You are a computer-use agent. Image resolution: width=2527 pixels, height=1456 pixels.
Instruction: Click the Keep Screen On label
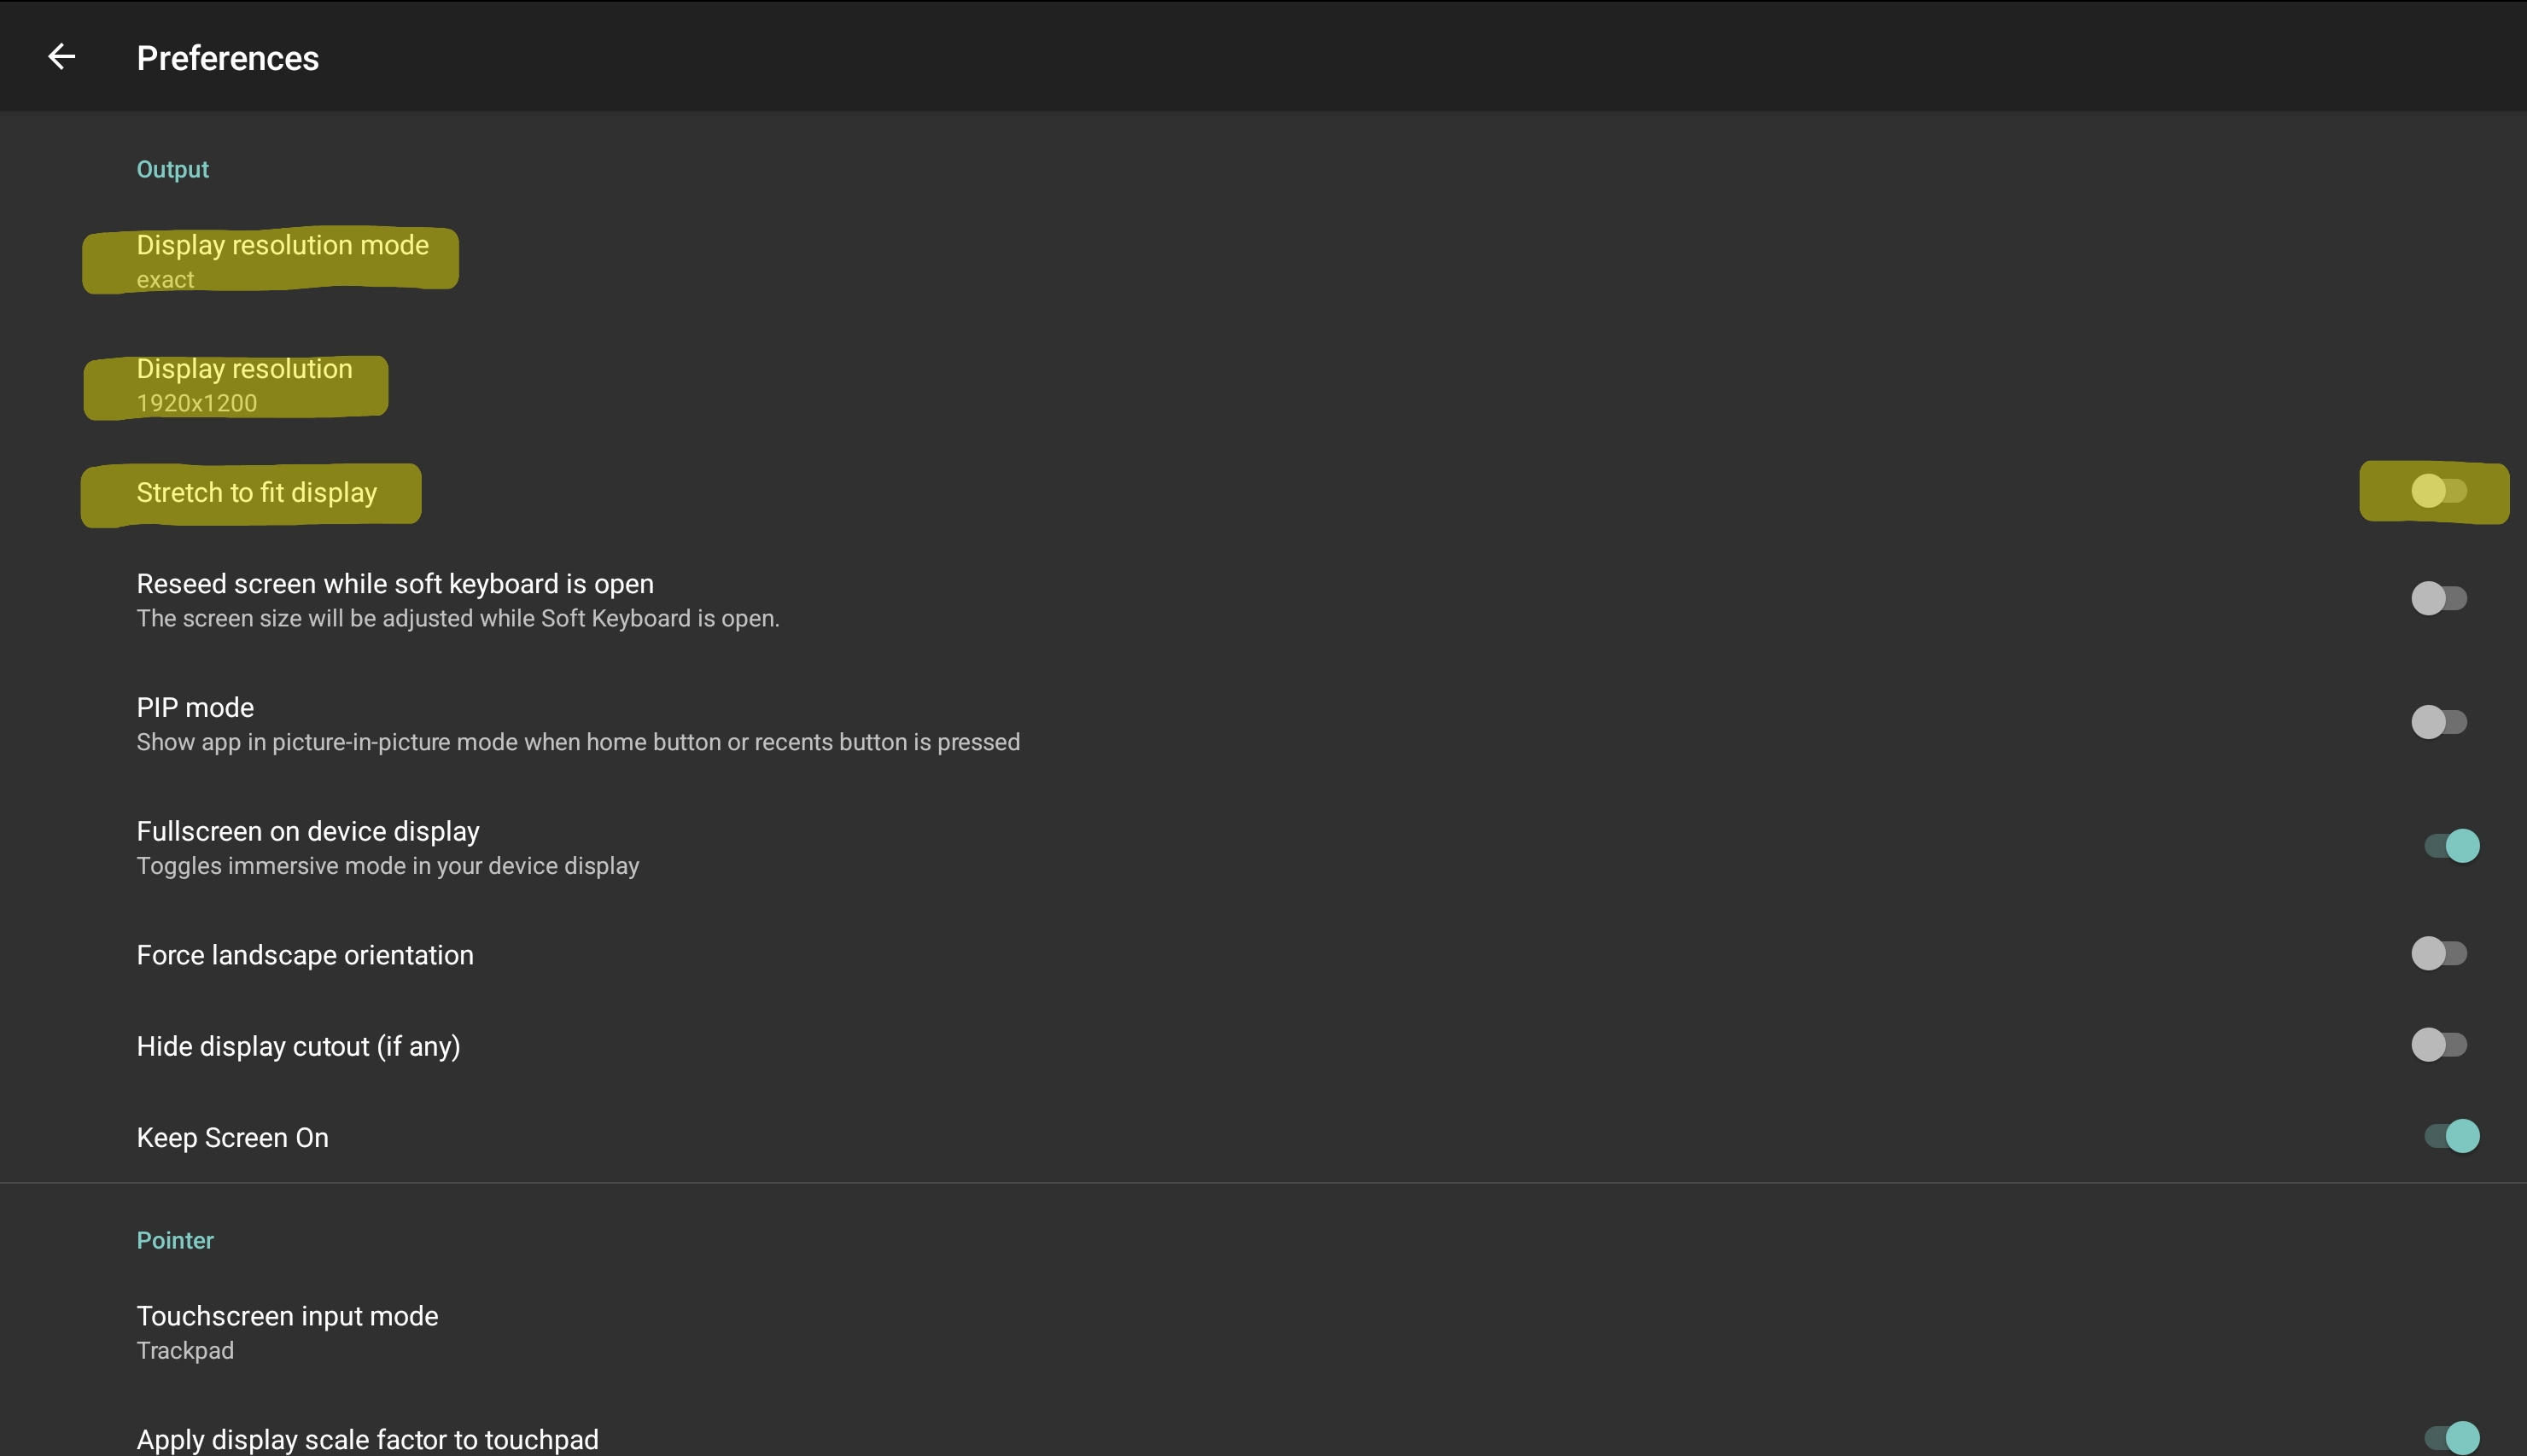point(233,1138)
